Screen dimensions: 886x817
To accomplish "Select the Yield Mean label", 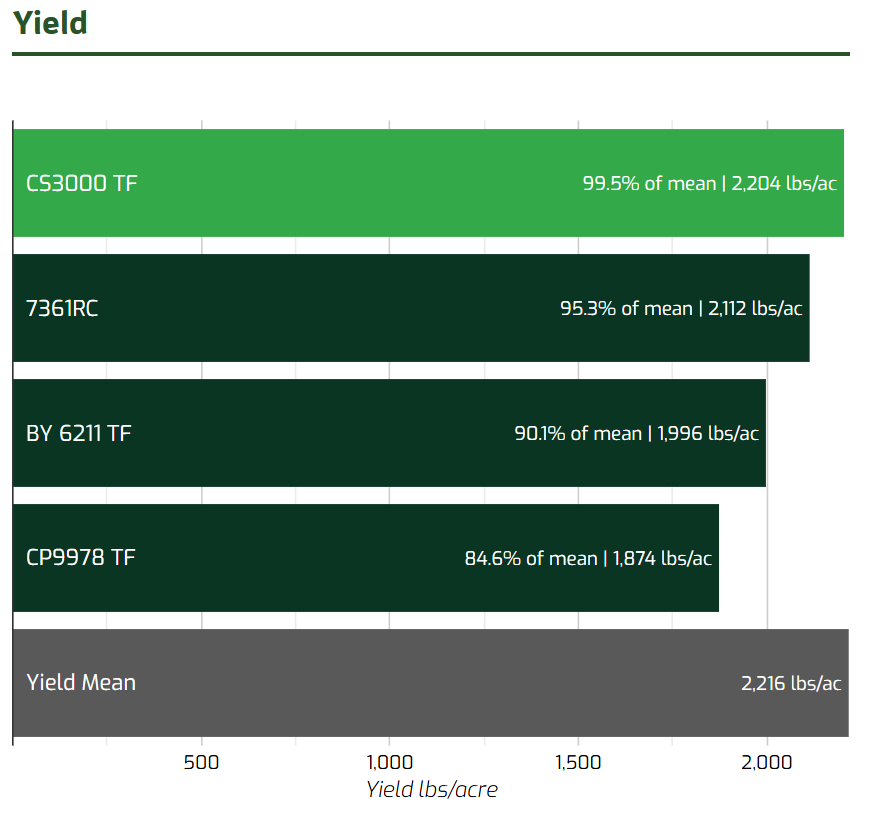I will tap(81, 683).
